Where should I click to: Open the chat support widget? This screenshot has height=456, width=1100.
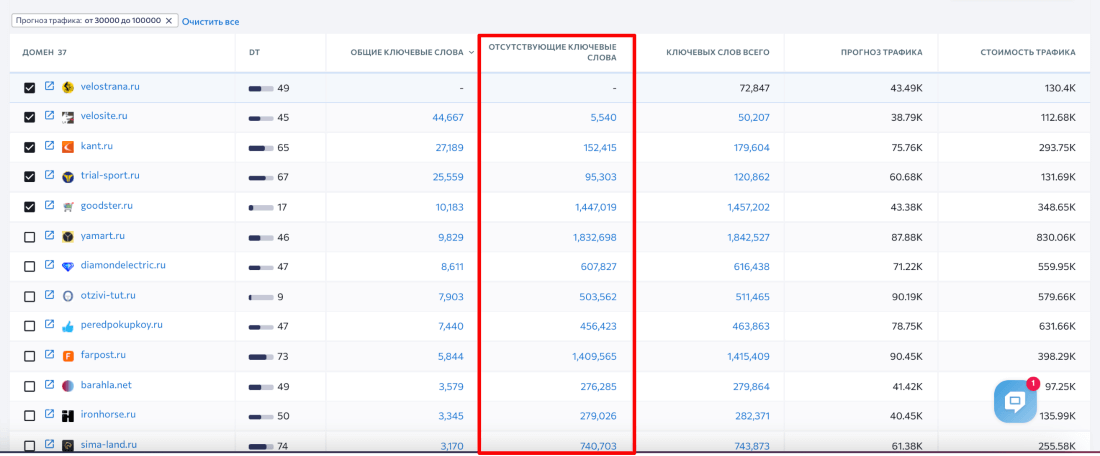1013,402
